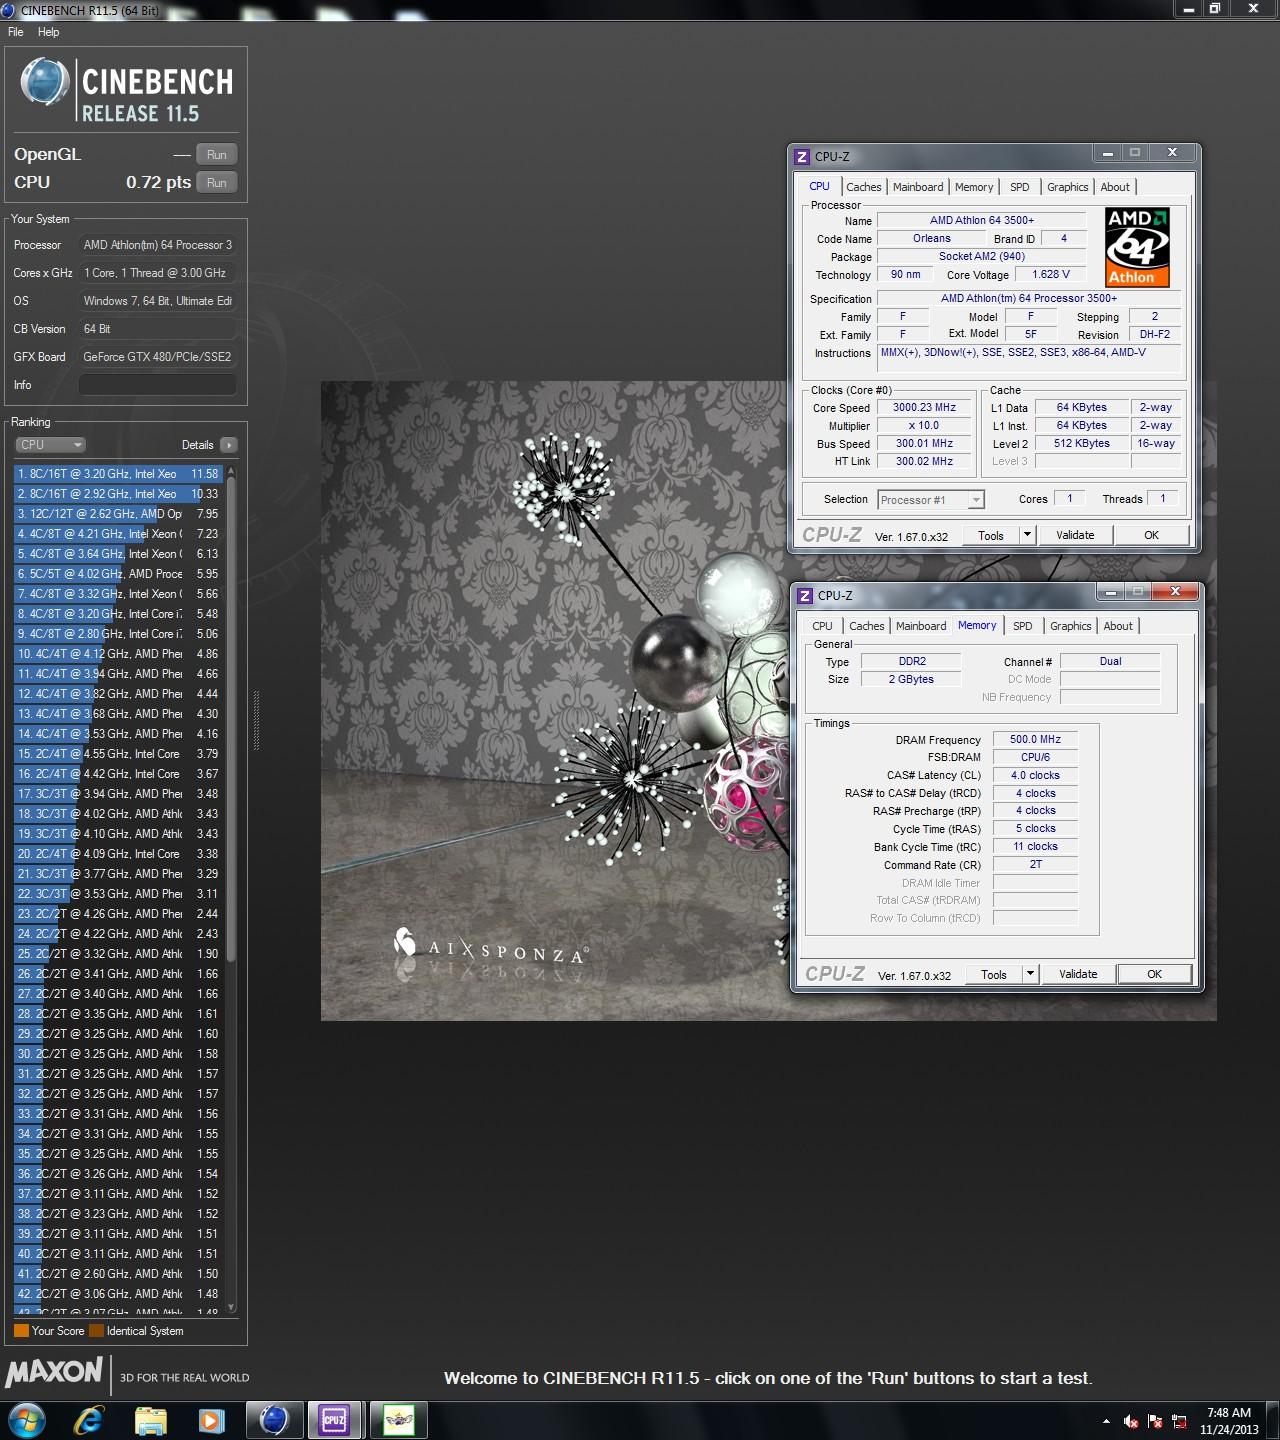
Task: Click the Identical System brown legend swatch
Action: [96, 1331]
